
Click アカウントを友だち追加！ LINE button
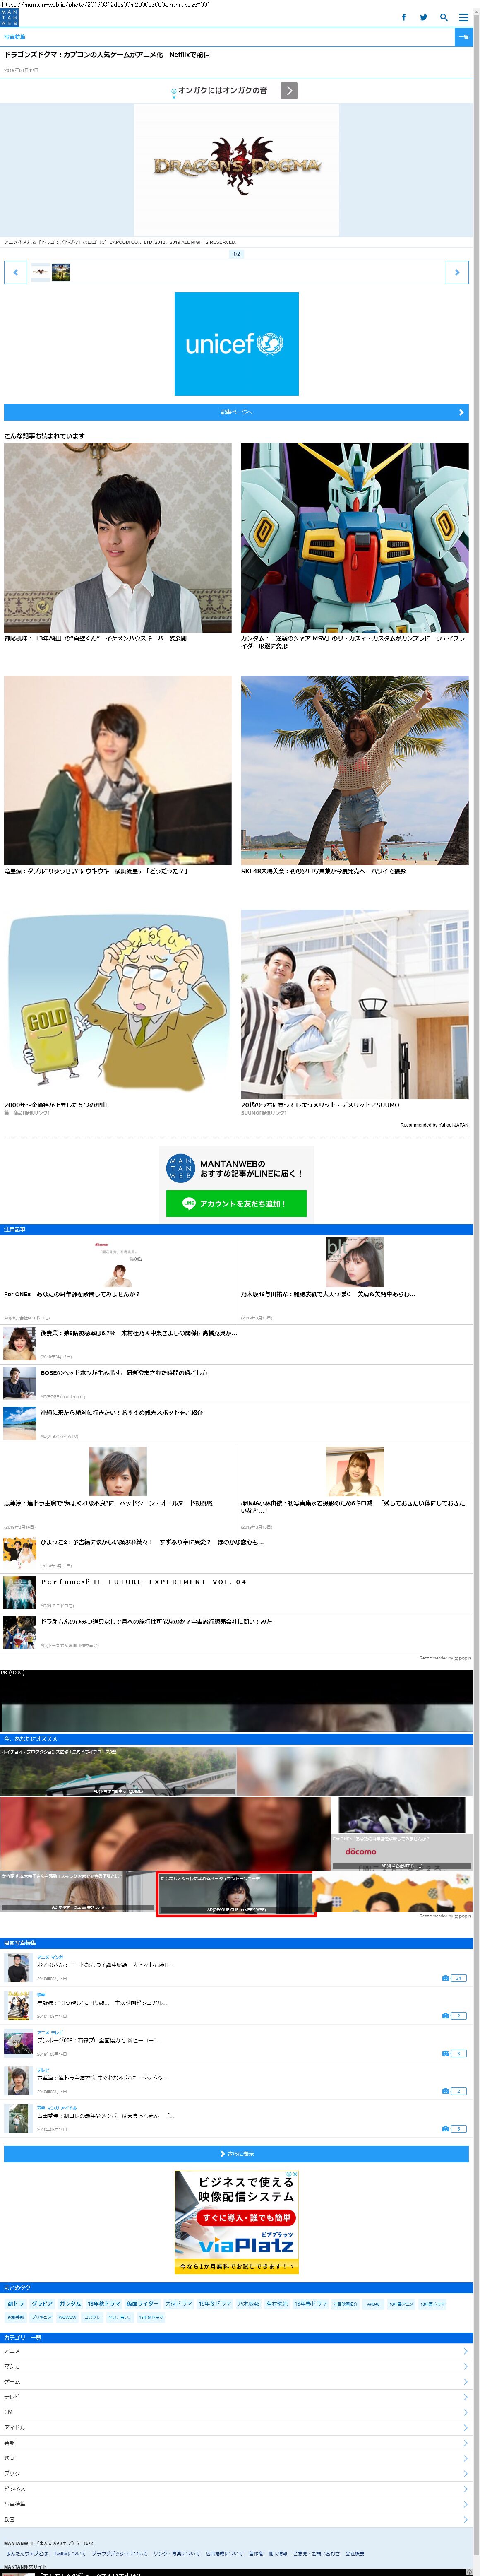[x=236, y=1204]
